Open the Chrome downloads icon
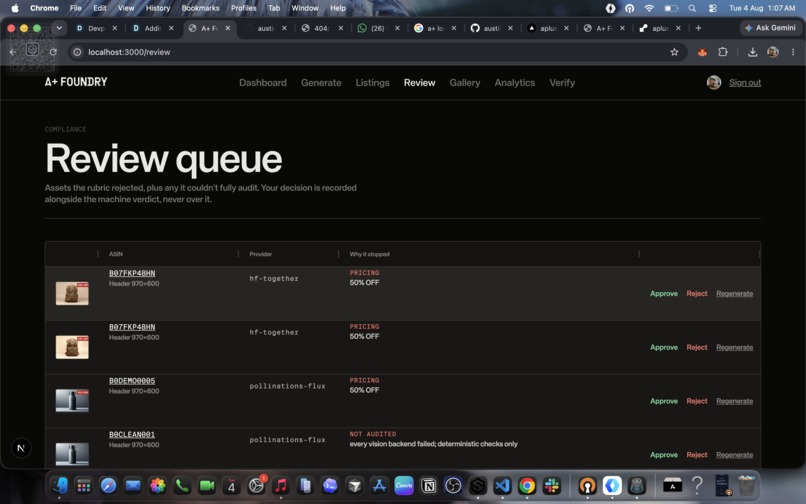 pyautogui.click(x=752, y=52)
